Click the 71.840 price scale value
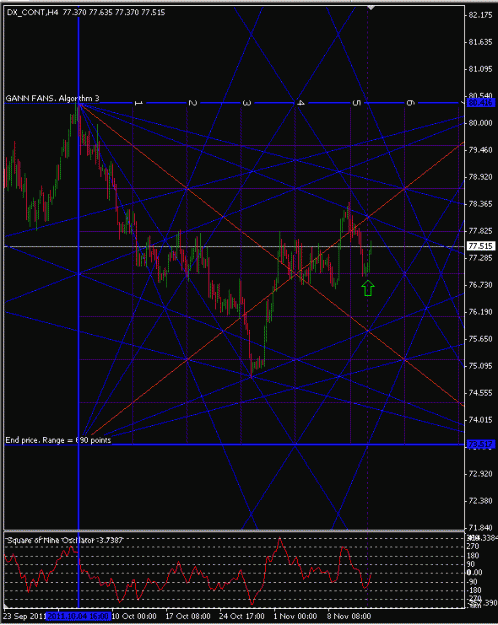 click(x=480, y=528)
